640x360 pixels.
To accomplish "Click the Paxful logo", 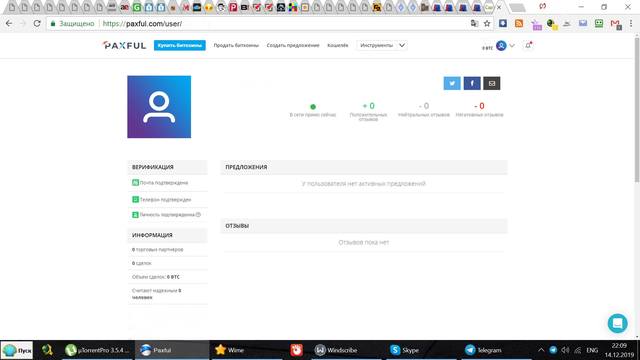I will (x=124, y=45).
